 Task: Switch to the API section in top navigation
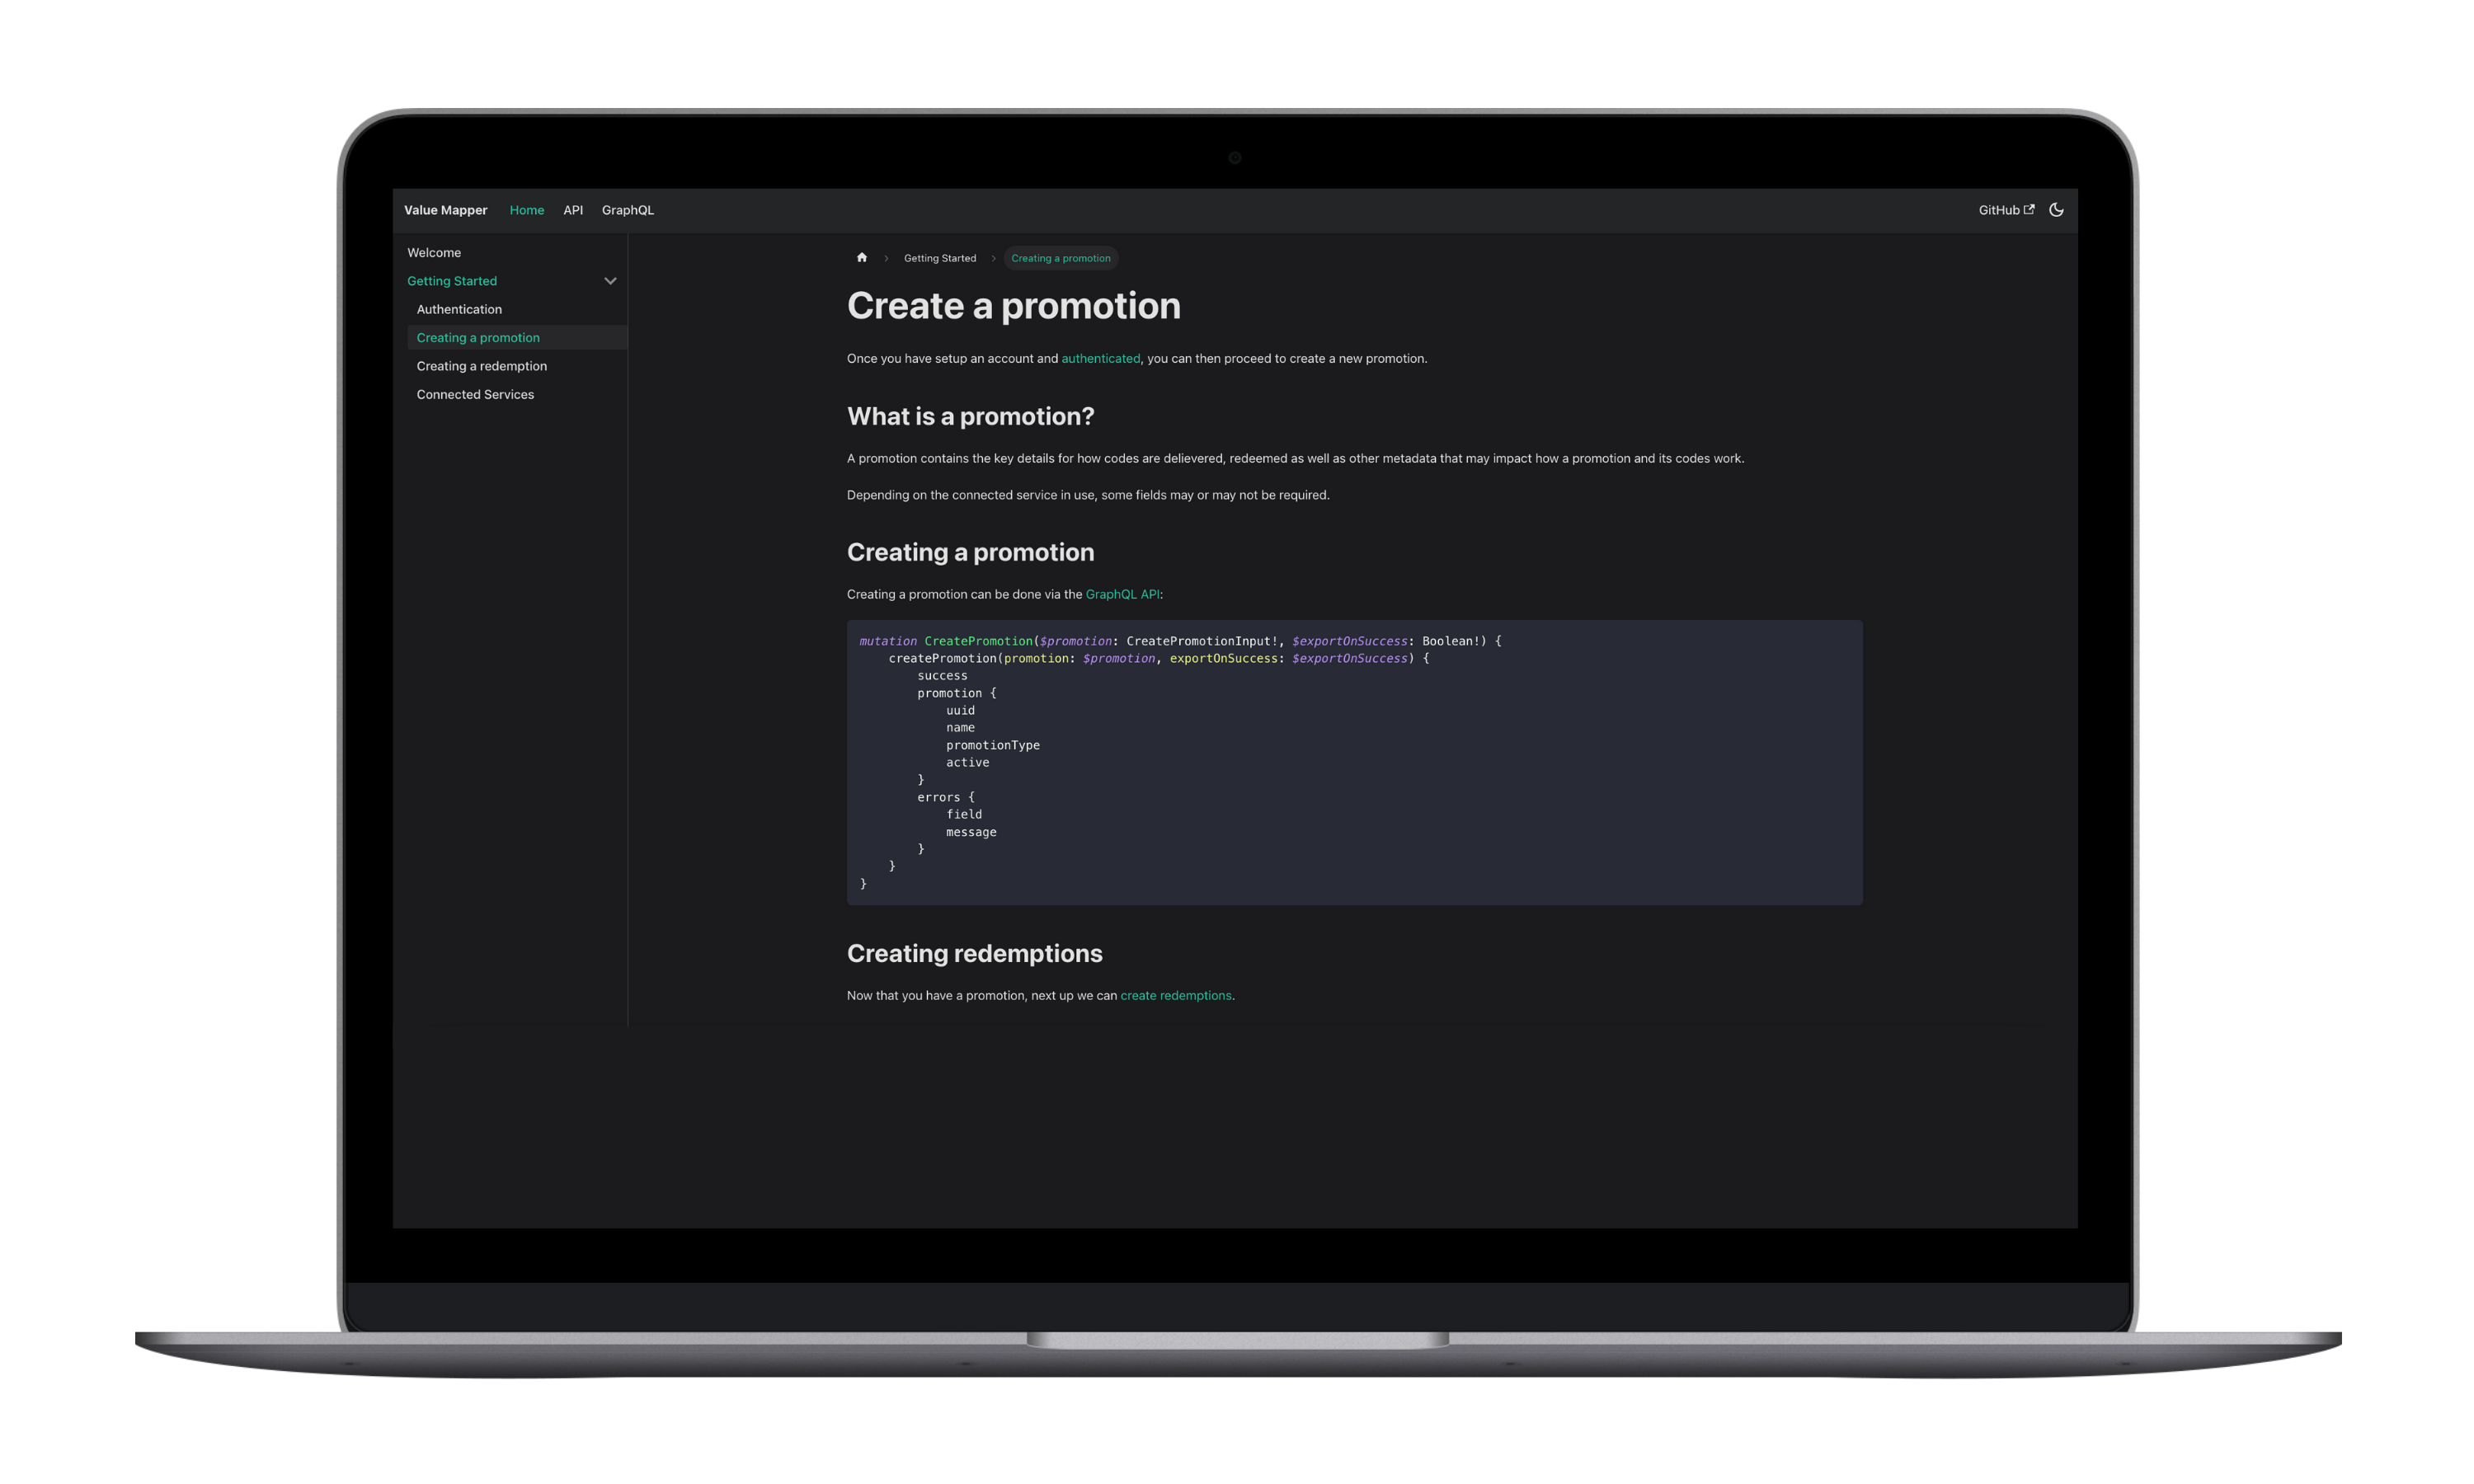point(573,210)
